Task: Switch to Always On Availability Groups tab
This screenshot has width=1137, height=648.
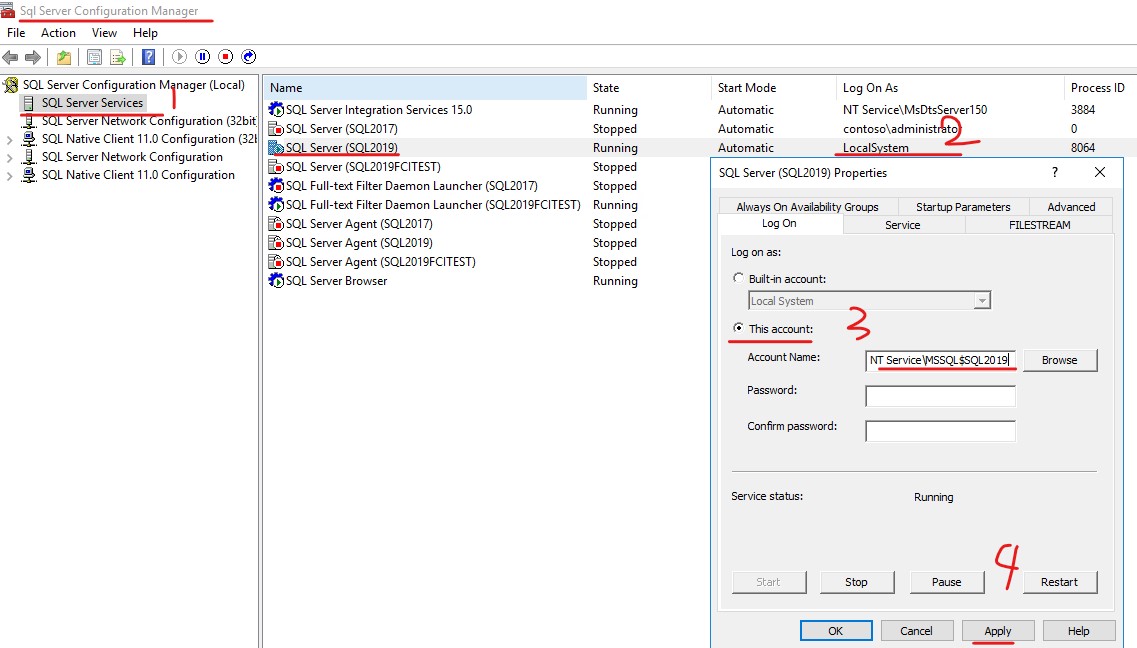Action: (x=807, y=207)
